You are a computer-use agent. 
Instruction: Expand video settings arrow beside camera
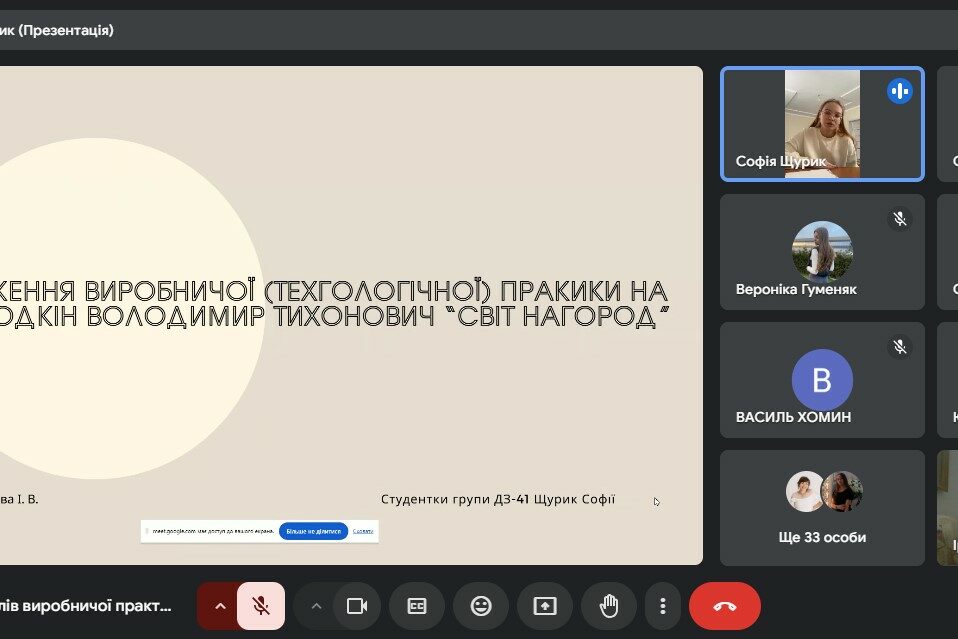tap(316, 606)
